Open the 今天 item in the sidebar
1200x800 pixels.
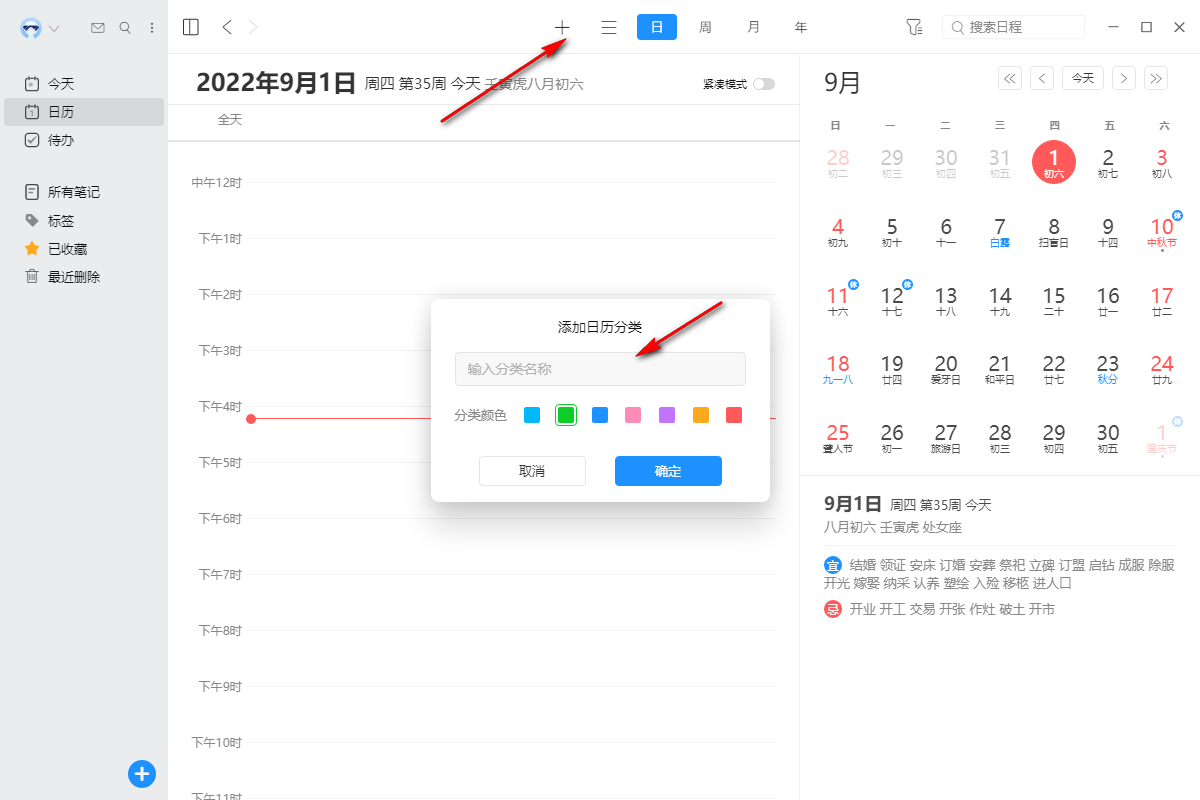pyautogui.click(x=84, y=84)
